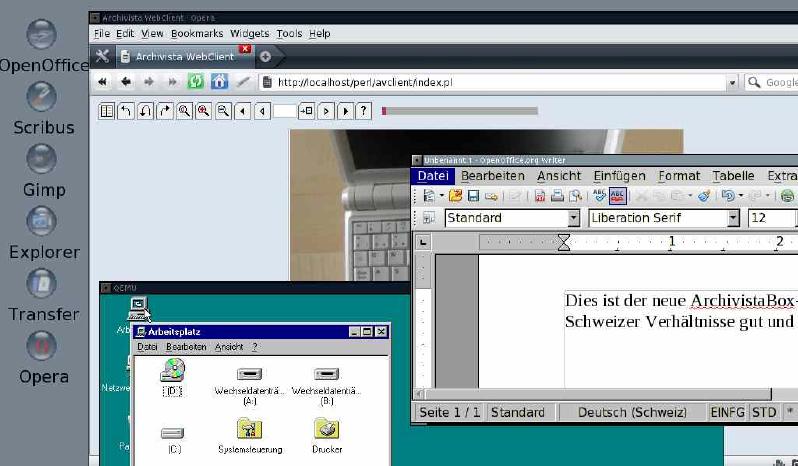Click font size field showing 12
Image resolution: width=798 pixels, height=466 pixels.
[x=771, y=218]
